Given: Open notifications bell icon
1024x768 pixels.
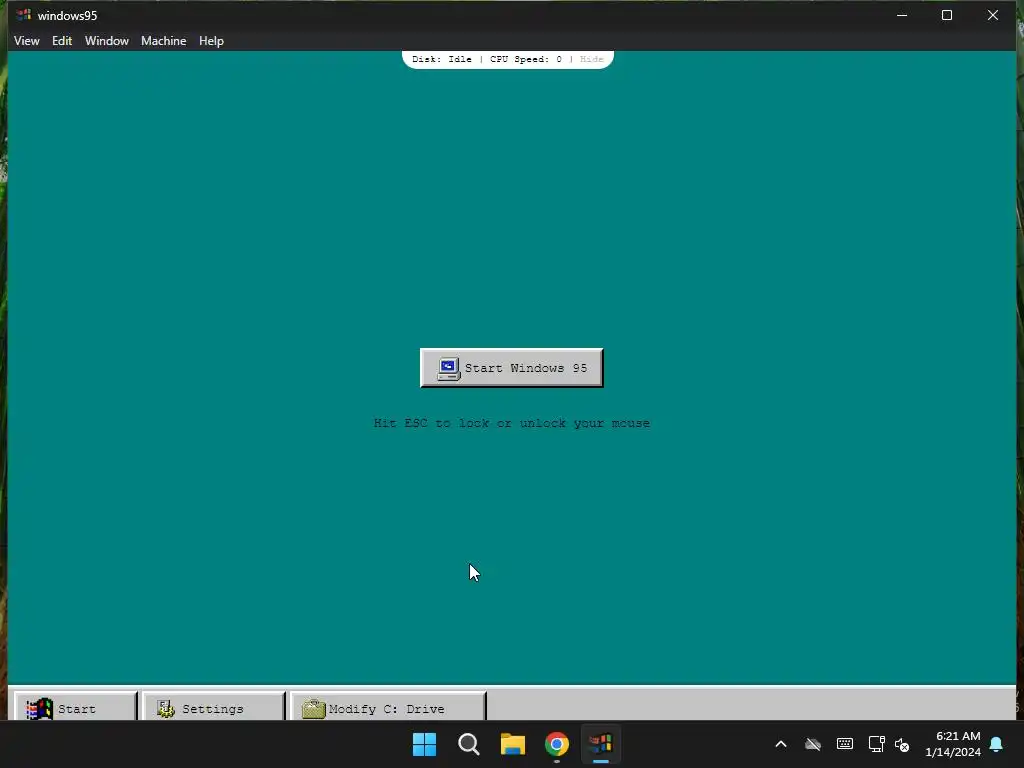Looking at the screenshot, I should (x=997, y=744).
